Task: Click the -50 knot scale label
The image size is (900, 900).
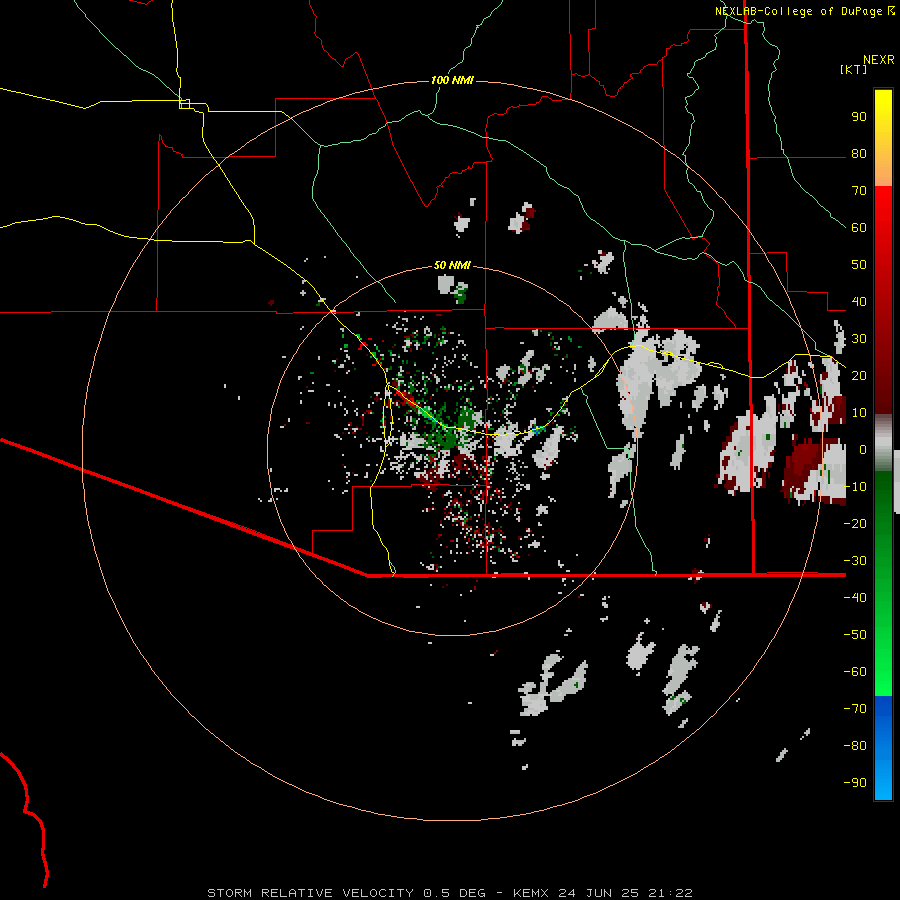Action: pyautogui.click(x=855, y=635)
